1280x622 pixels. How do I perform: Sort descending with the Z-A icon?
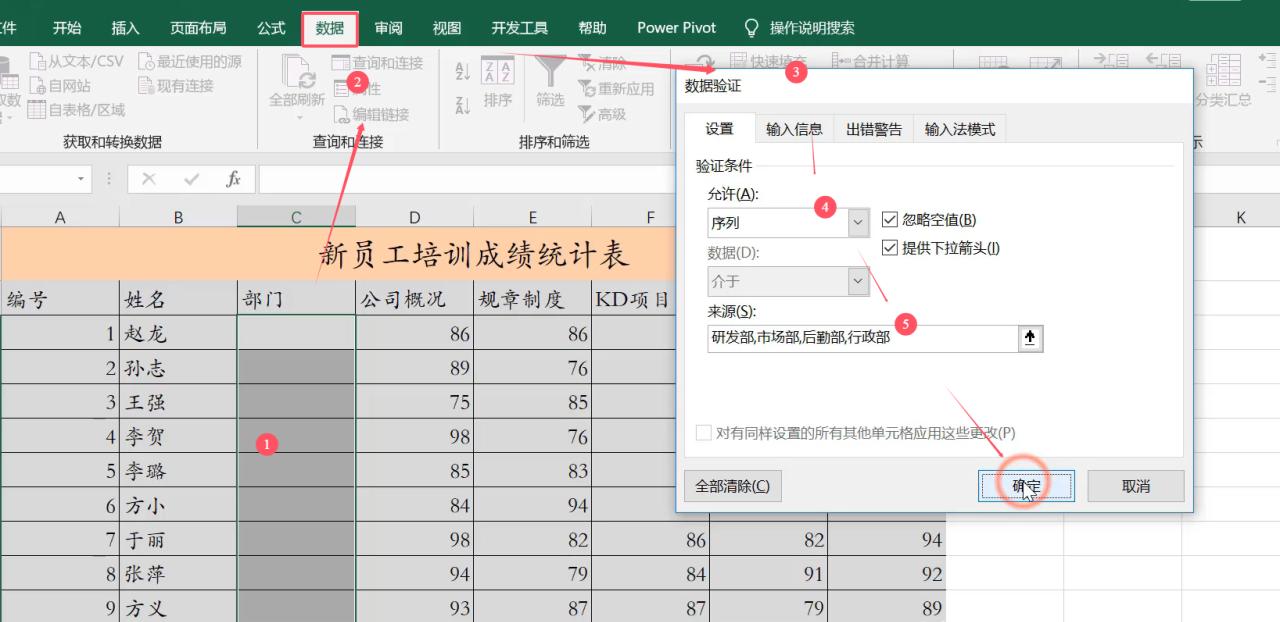(462, 106)
